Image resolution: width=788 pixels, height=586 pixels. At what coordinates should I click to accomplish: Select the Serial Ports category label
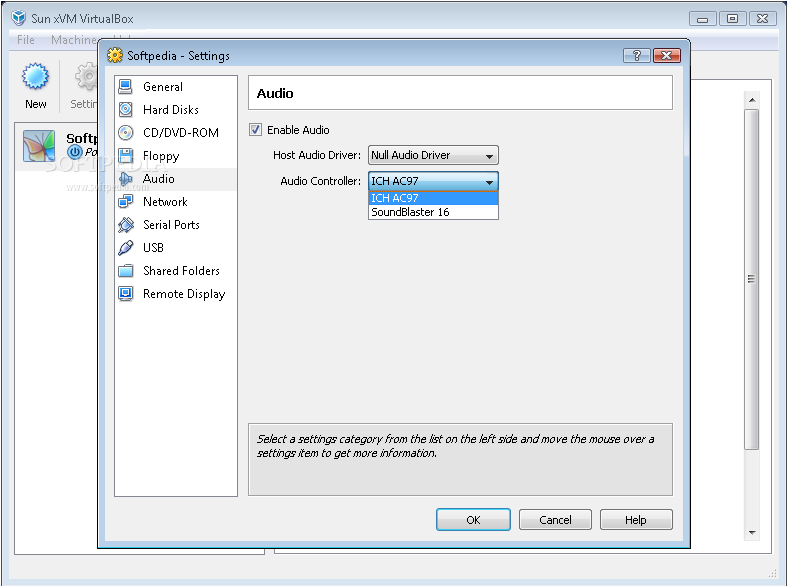[x=171, y=225]
